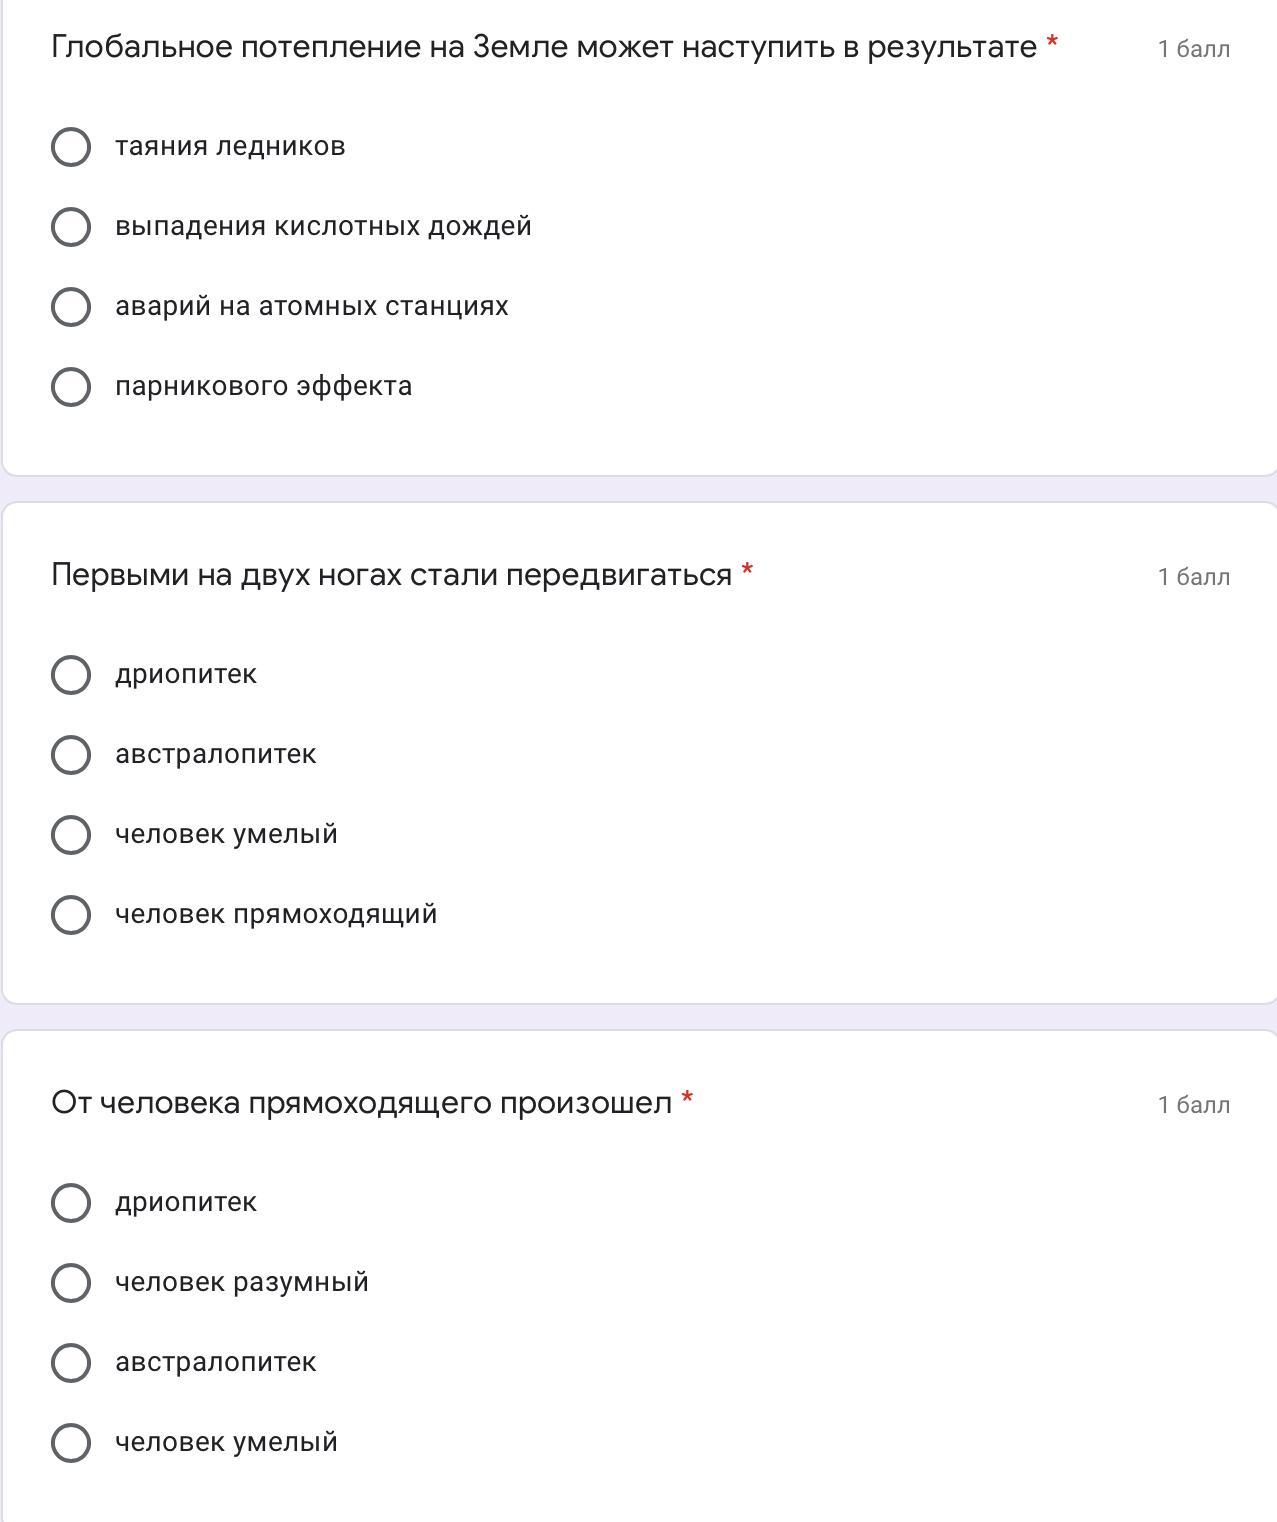Pick 'австралопитек' under 'От человека прямоходящего произошел'
The width and height of the screenshot is (1277, 1522).
pos(71,1363)
